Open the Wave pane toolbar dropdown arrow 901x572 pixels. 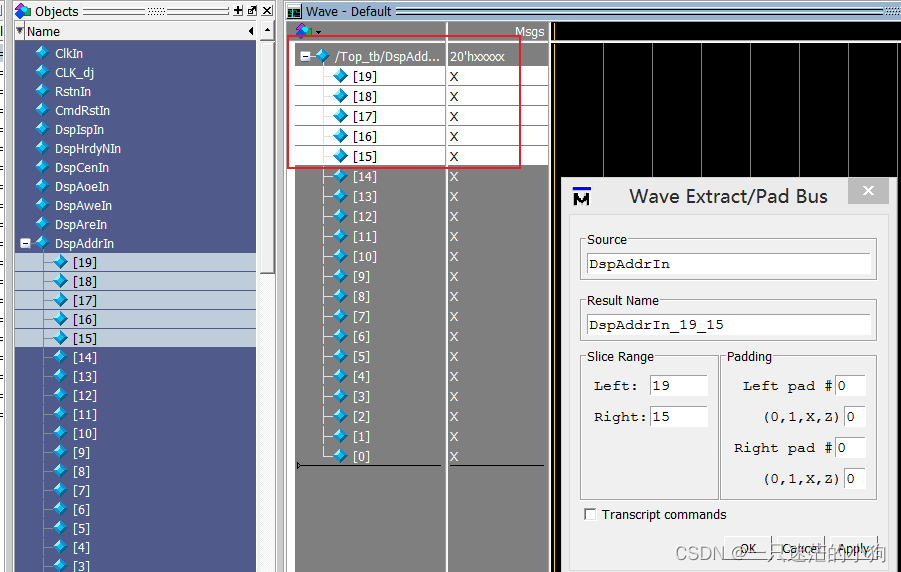coord(318,32)
